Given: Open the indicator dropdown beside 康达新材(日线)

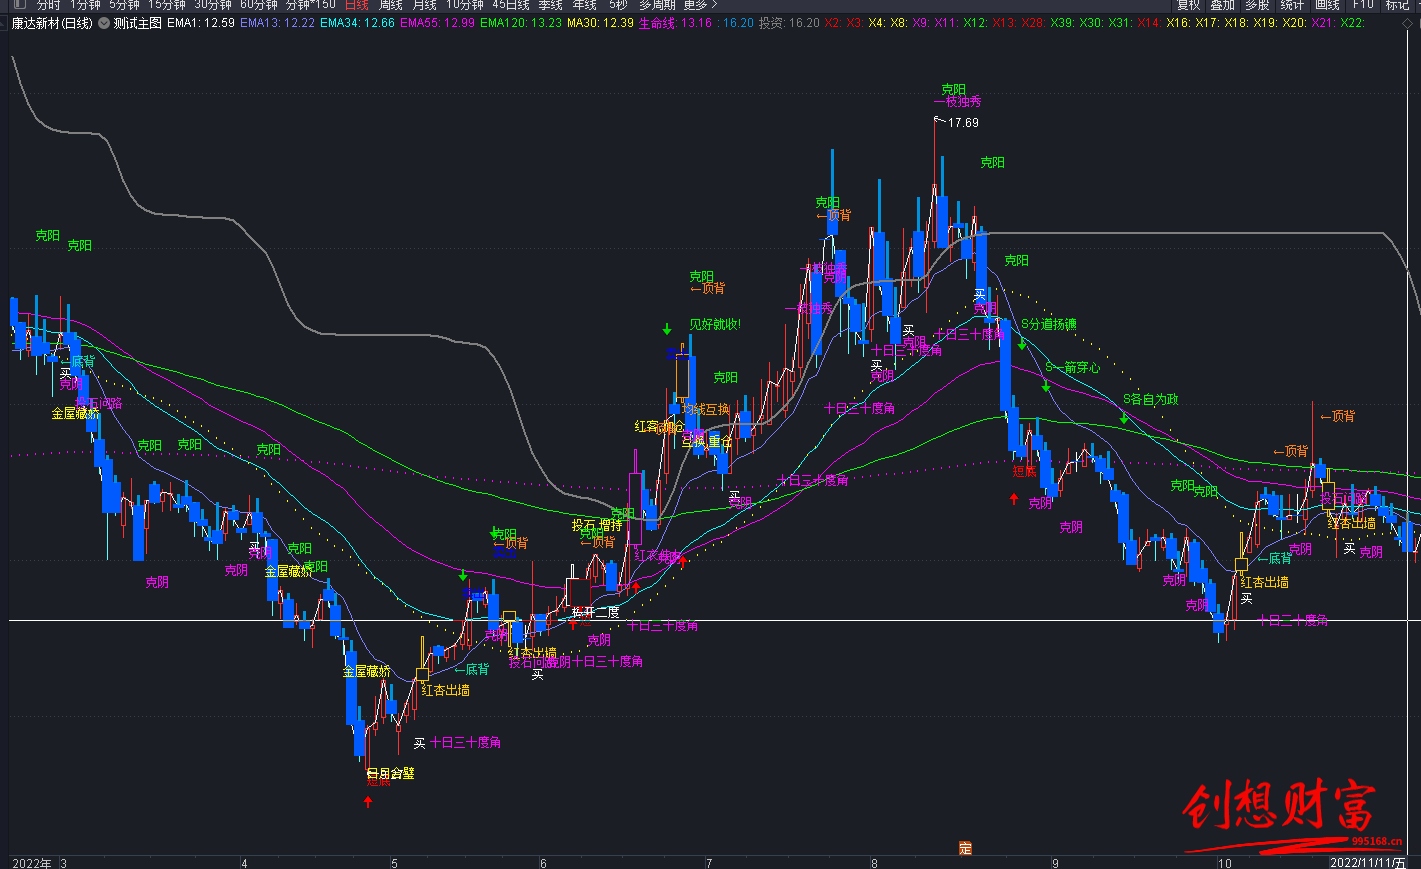Looking at the screenshot, I should (104, 23).
